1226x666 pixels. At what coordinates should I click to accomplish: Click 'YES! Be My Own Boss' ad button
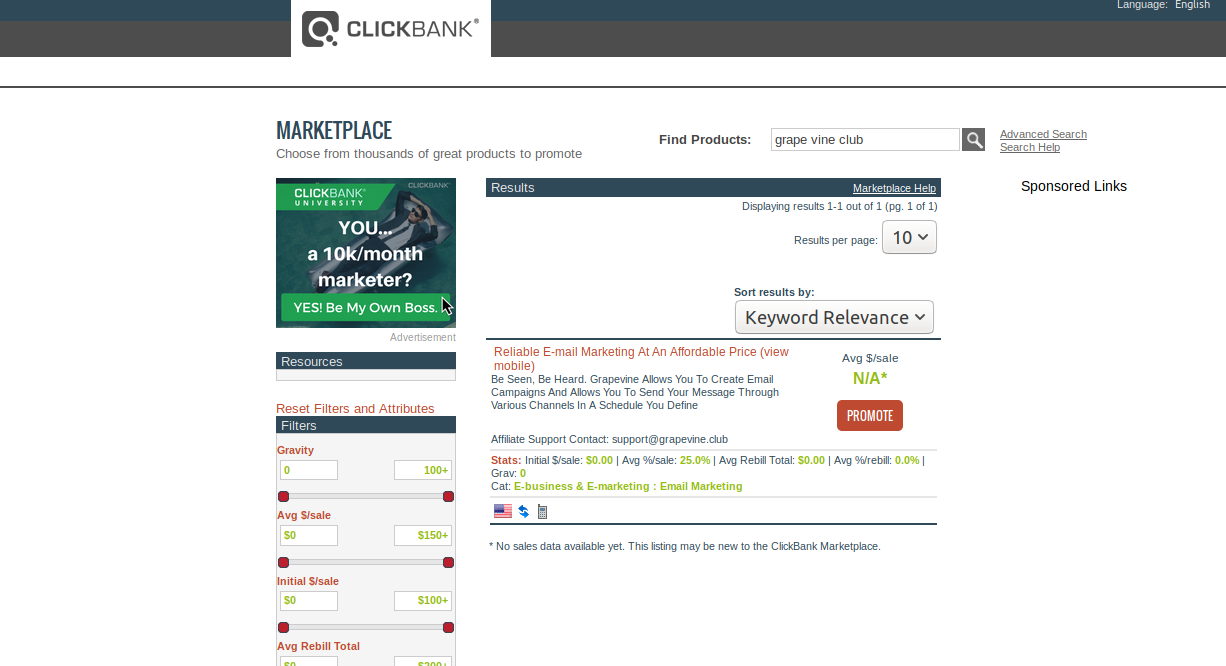pos(365,307)
